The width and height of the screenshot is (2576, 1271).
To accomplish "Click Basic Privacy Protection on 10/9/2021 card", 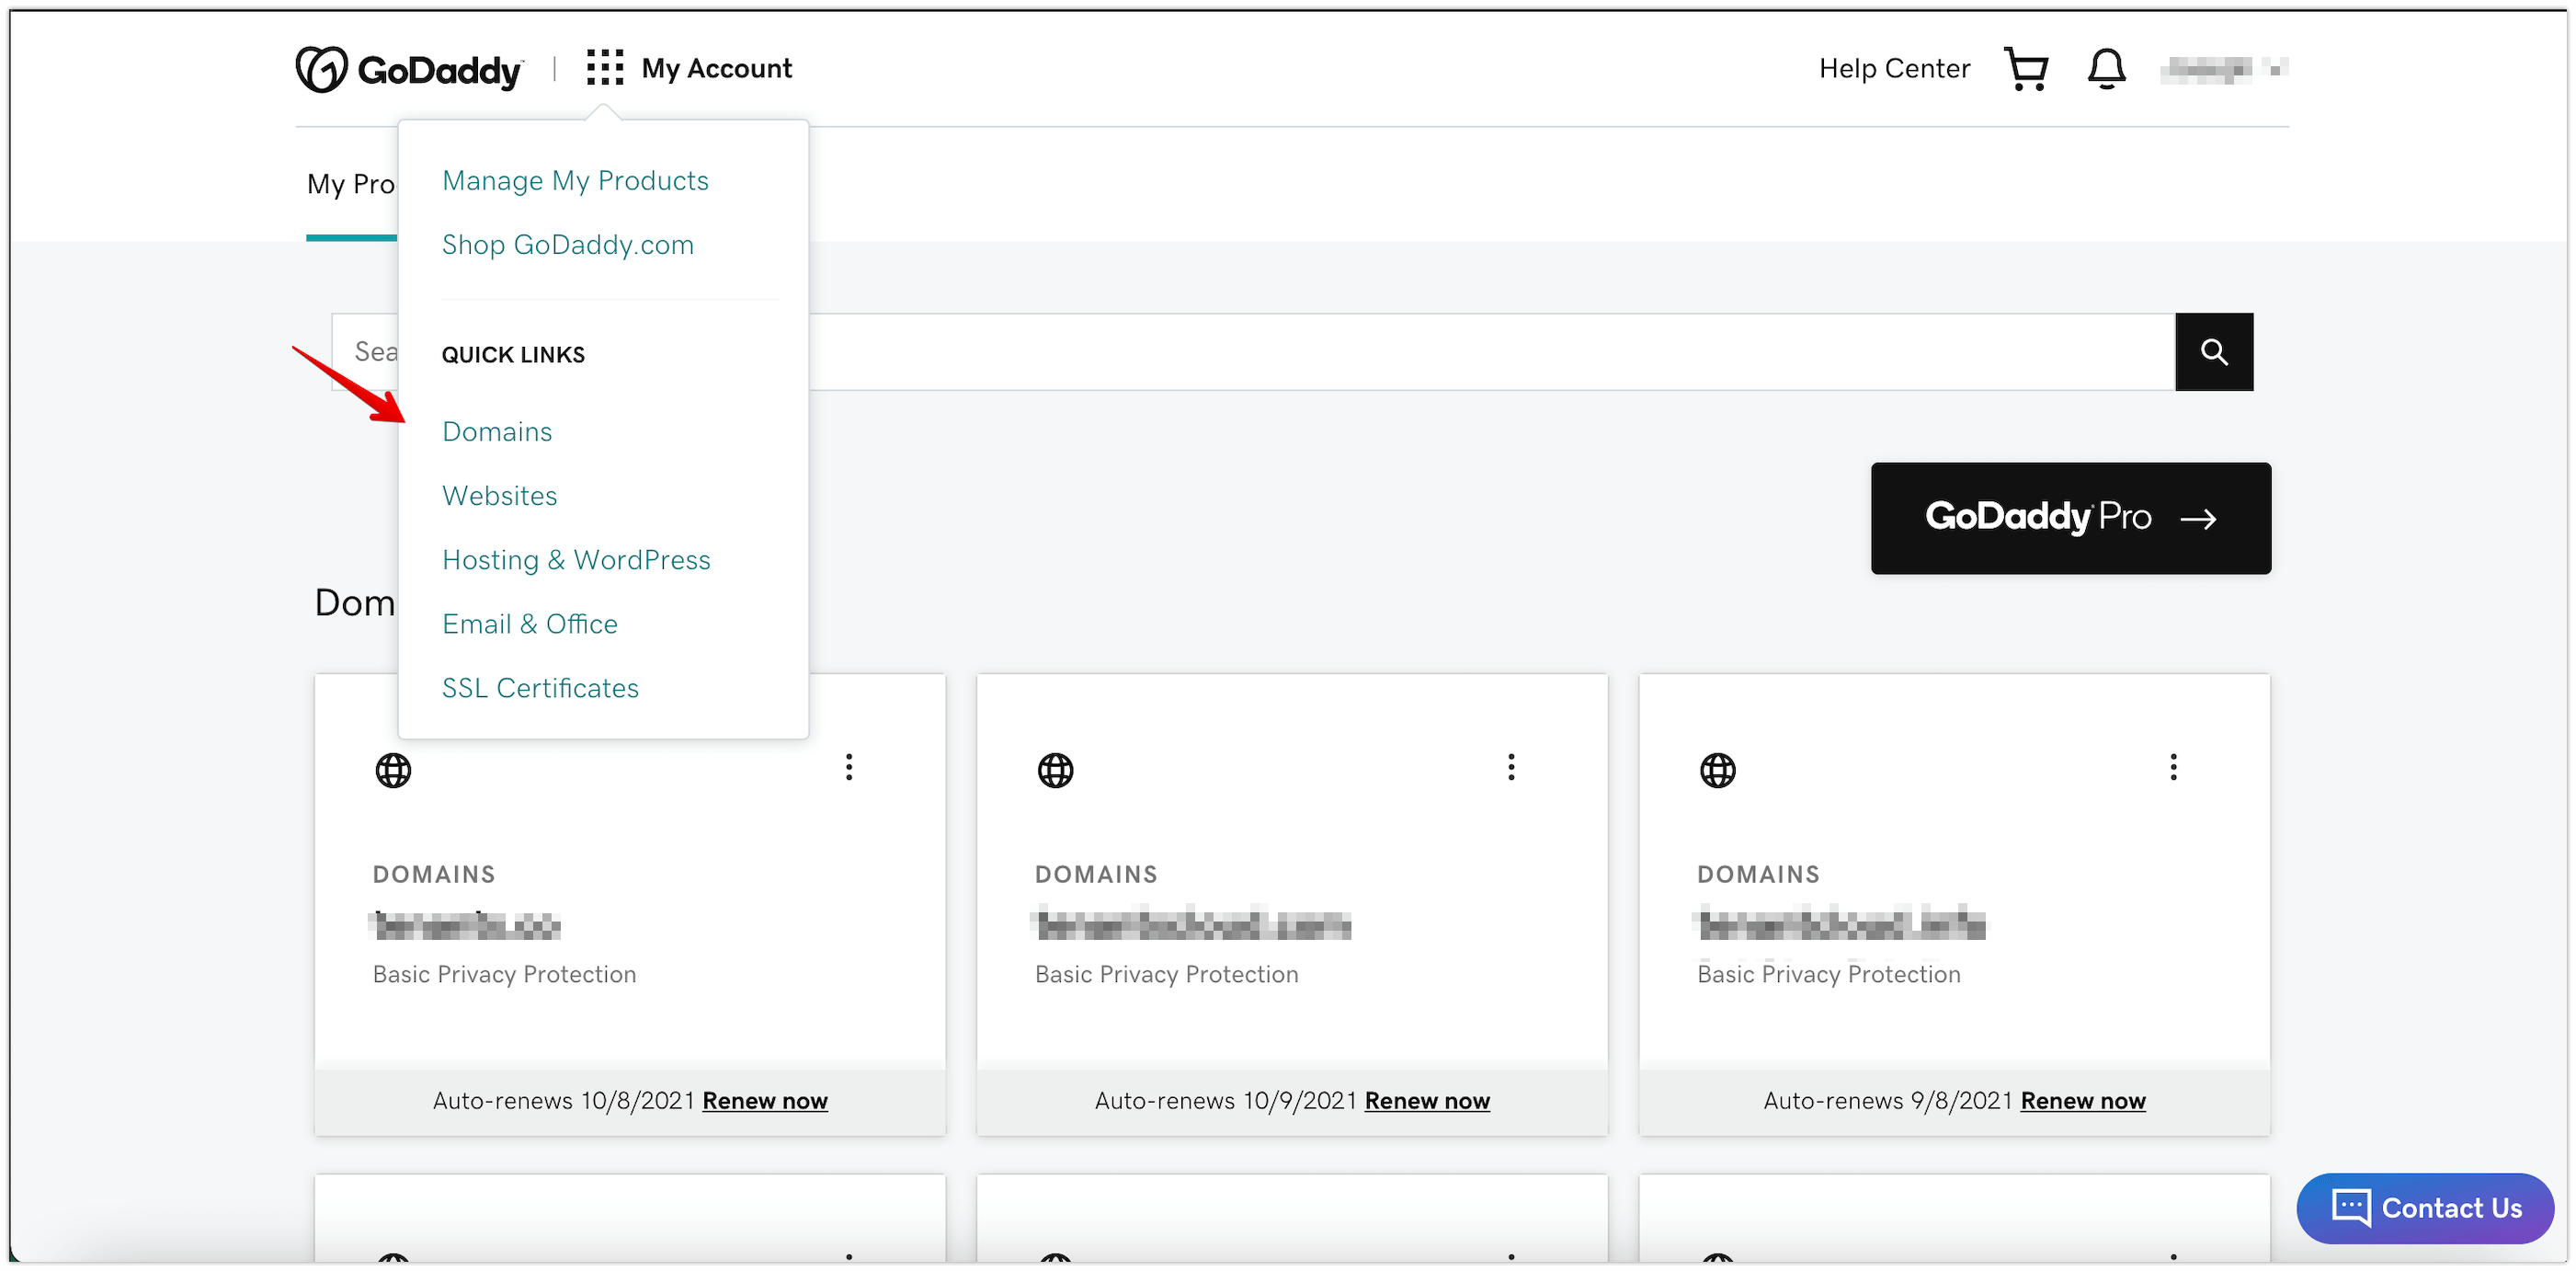I will point(1166,975).
